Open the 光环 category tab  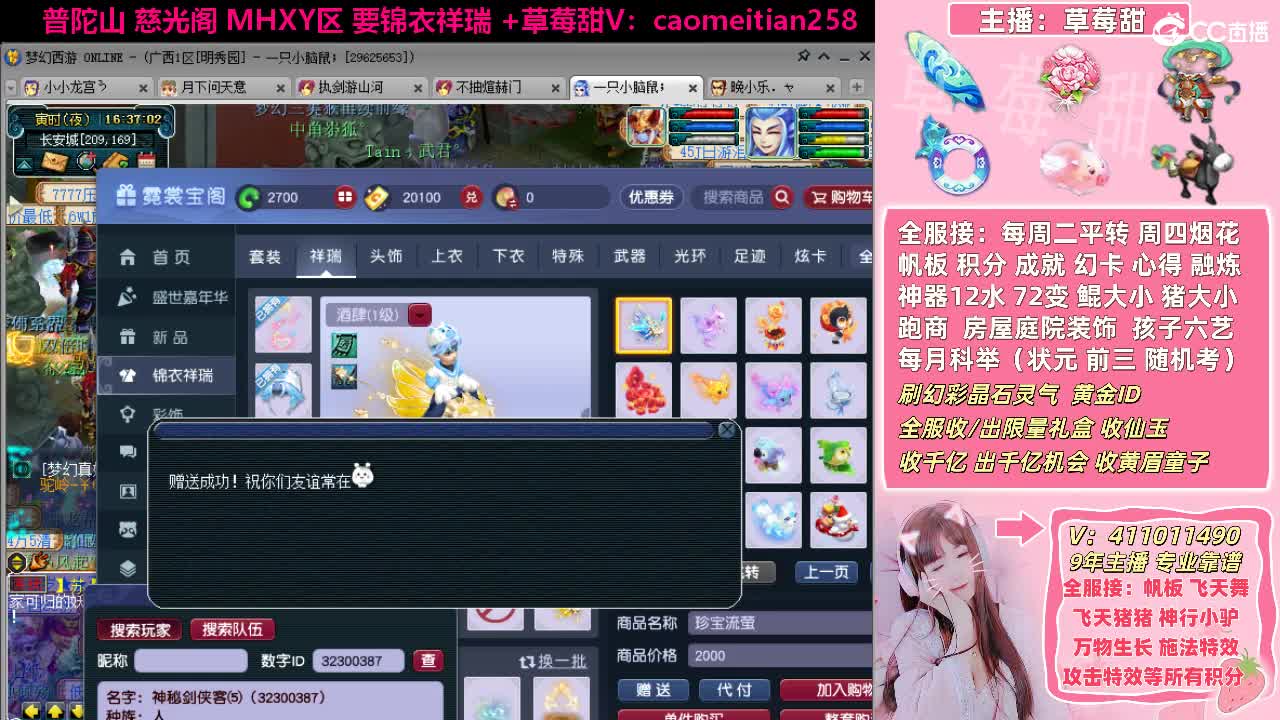click(689, 257)
